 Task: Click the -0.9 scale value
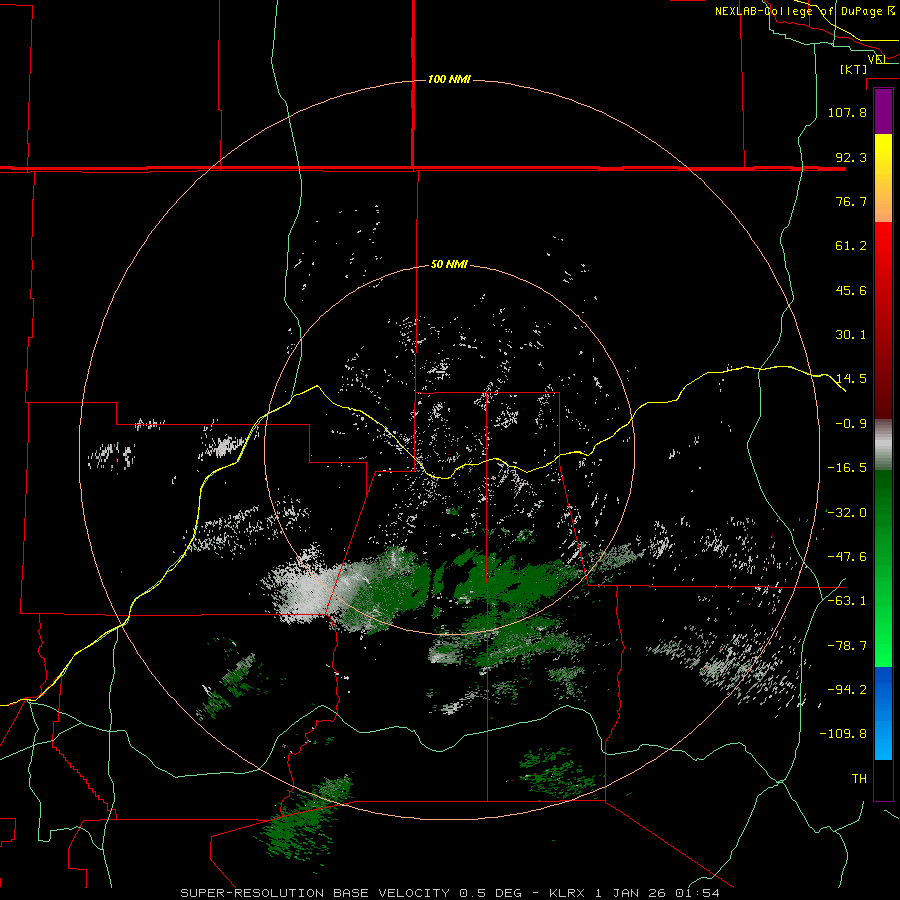851,424
